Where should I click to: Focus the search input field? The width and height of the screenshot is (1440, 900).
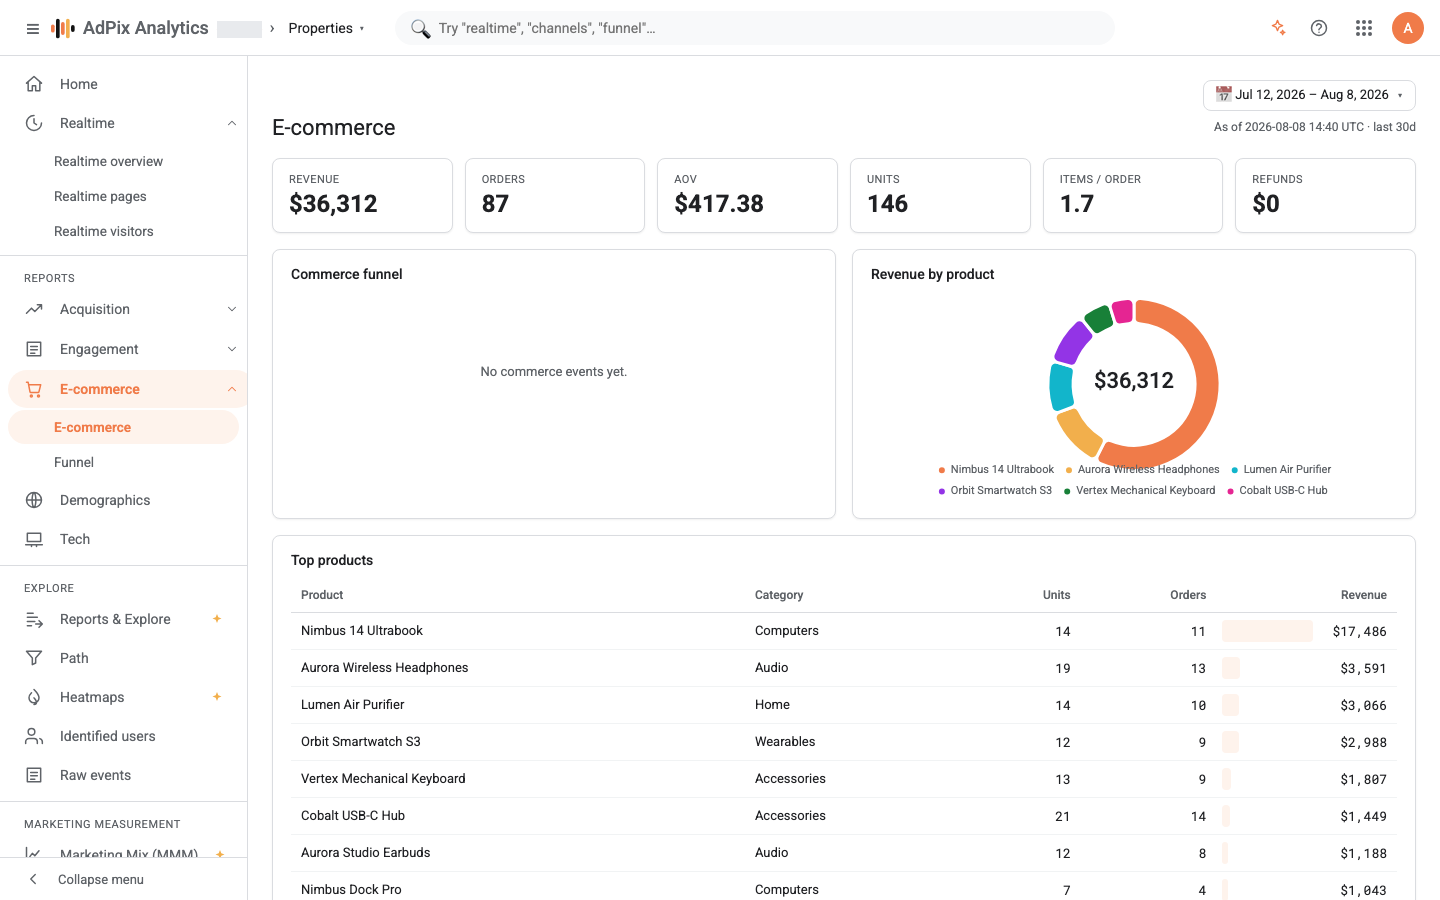755,28
